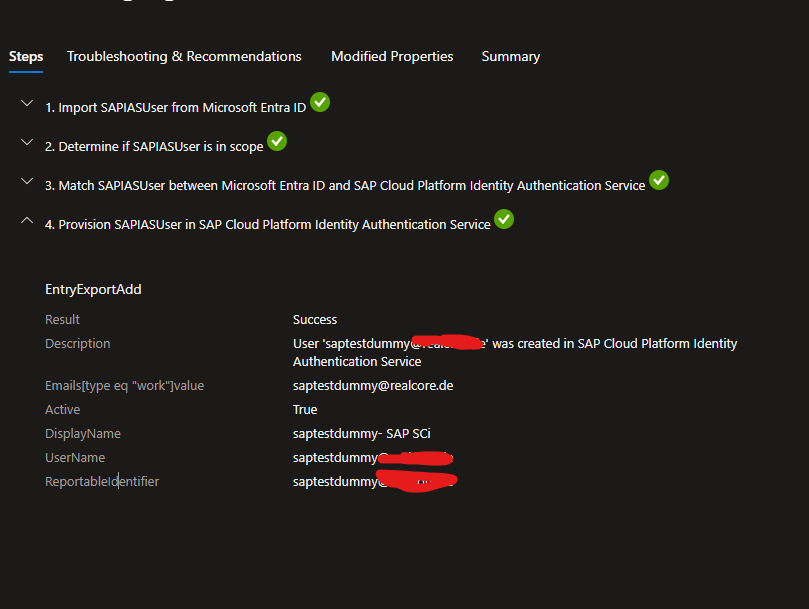Click the saptestdummy@realcore.de email value
The image size is (809, 609).
(x=373, y=386)
